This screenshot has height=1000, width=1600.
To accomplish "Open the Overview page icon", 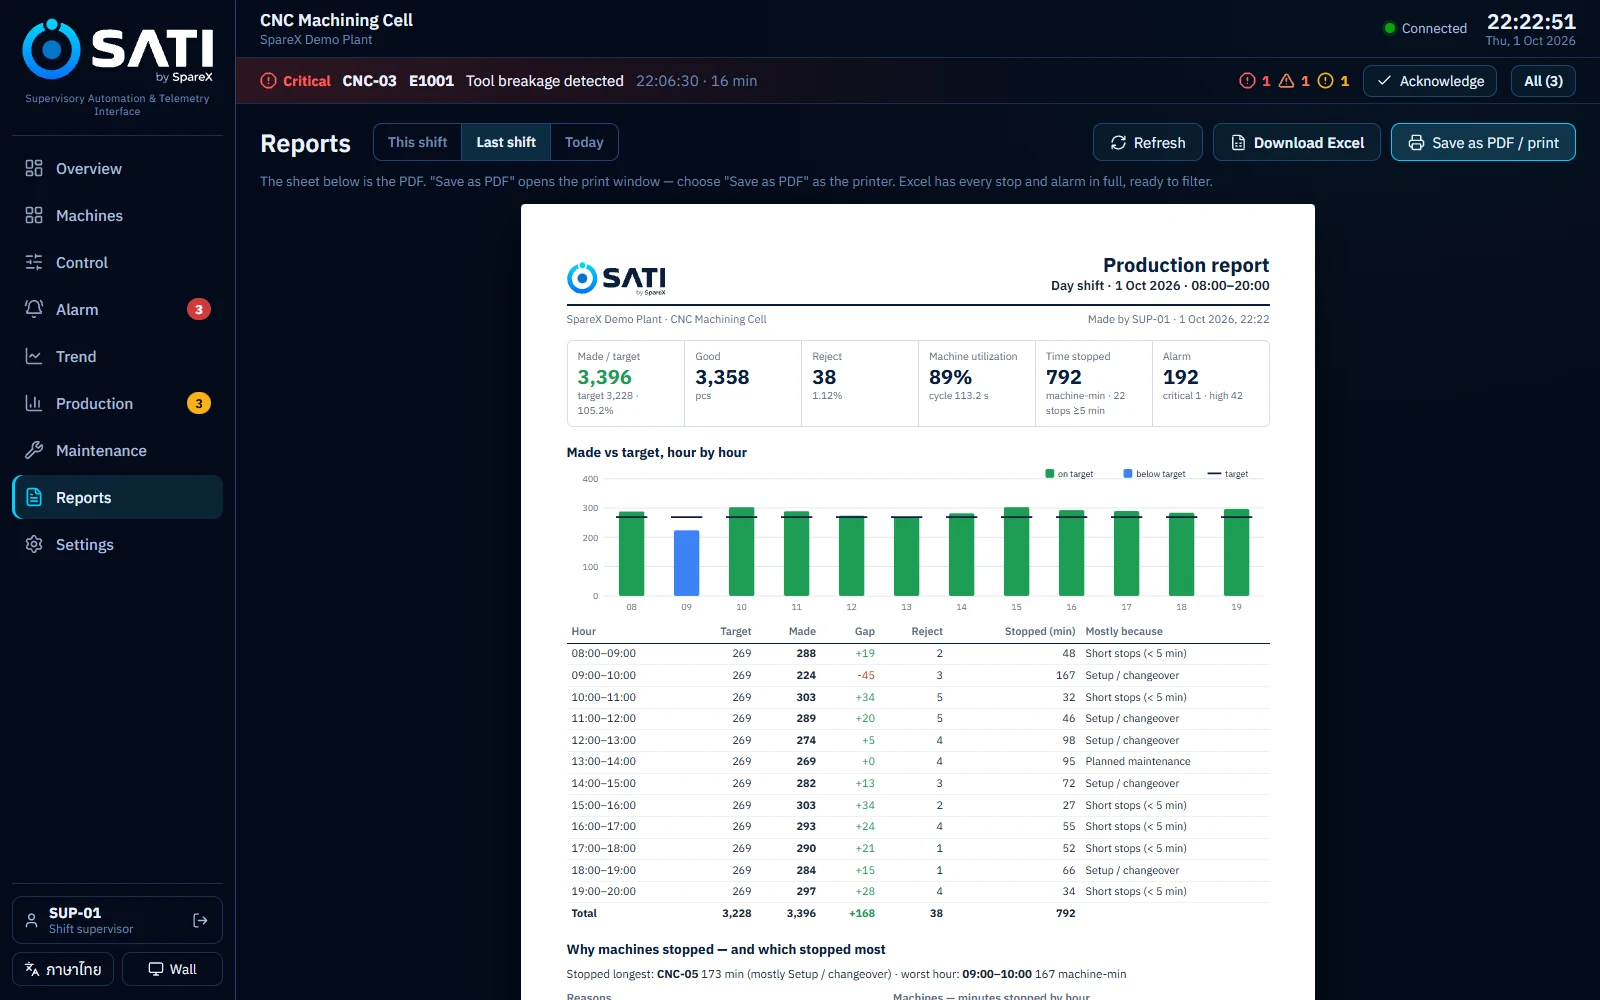I will (x=34, y=168).
